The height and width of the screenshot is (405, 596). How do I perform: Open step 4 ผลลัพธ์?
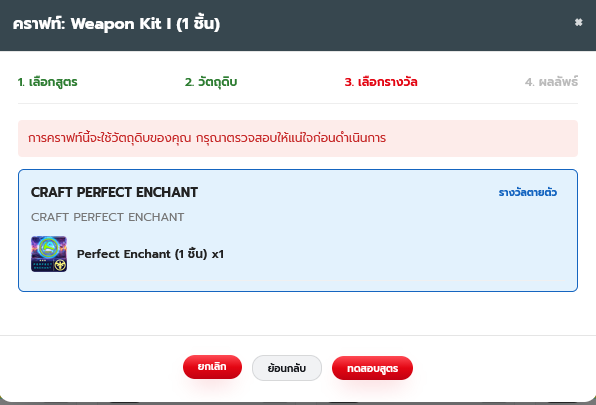[552, 82]
